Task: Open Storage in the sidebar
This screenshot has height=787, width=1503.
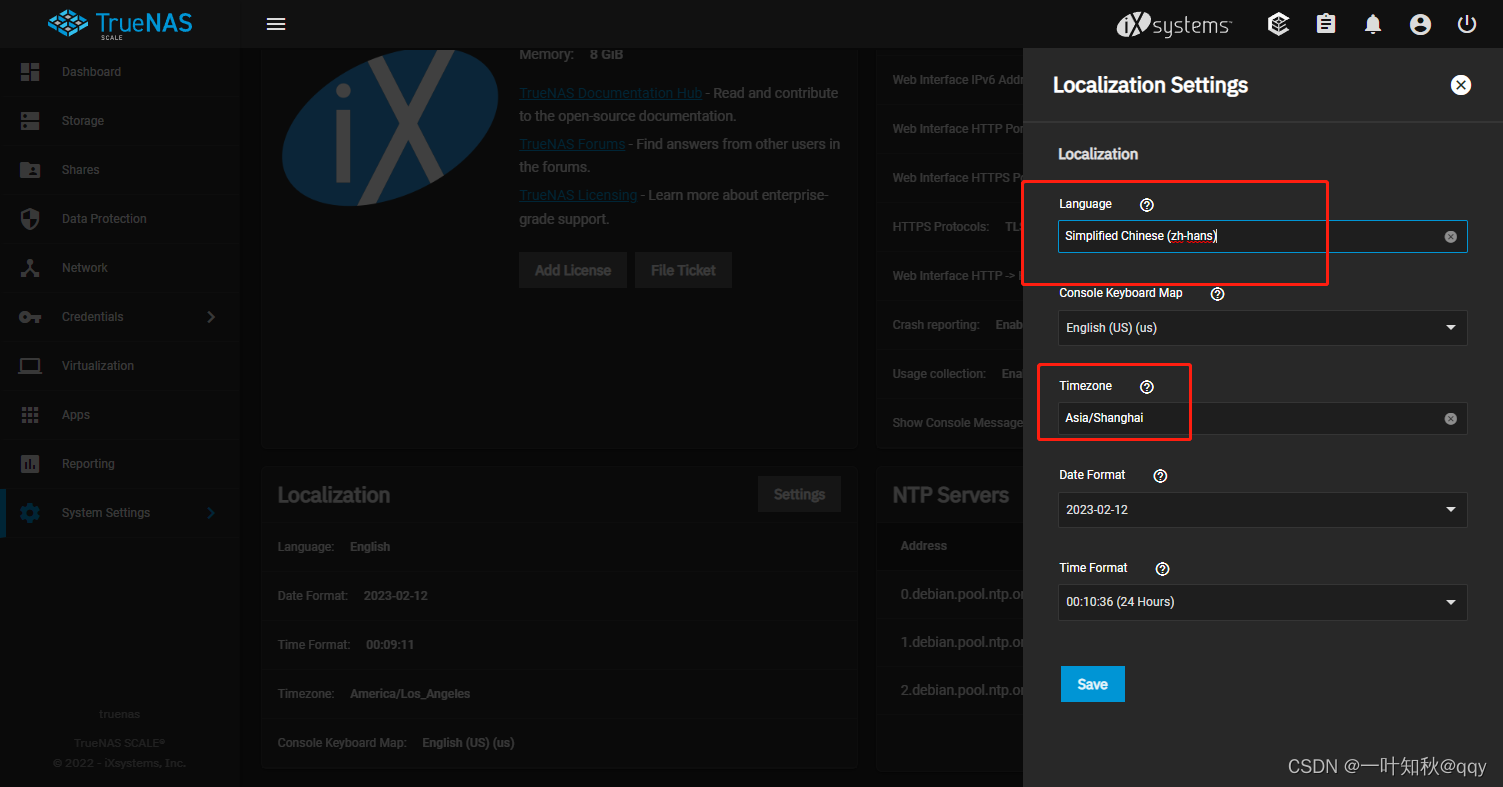Action: 120,121
